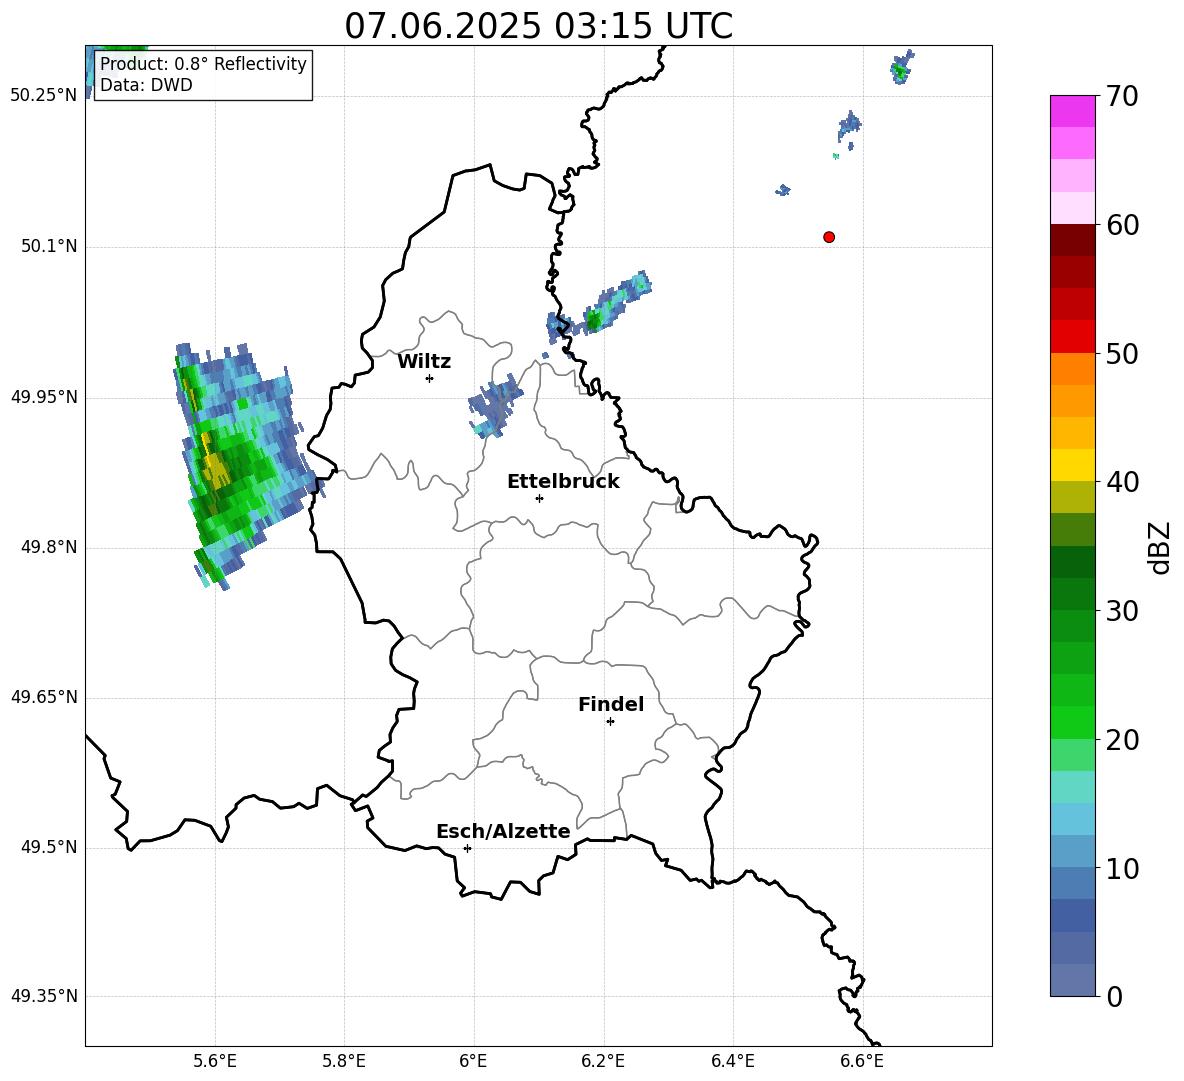Click the colorbar value 70
This screenshot has height=1081, width=1184.
(1123, 96)
